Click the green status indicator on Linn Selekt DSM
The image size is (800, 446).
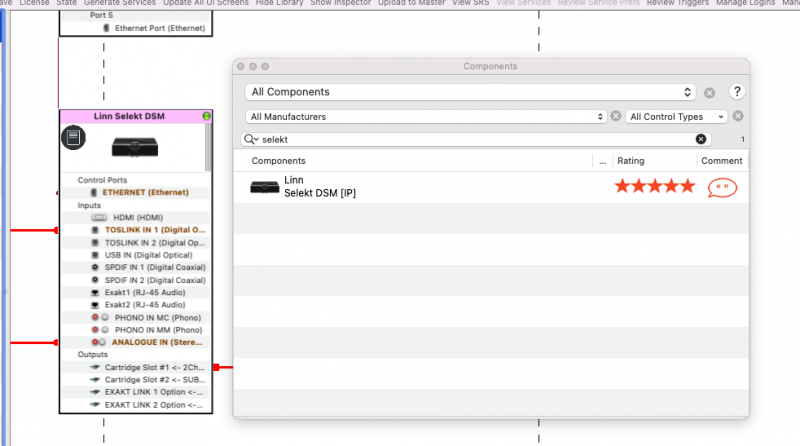[x=206, y=116]
